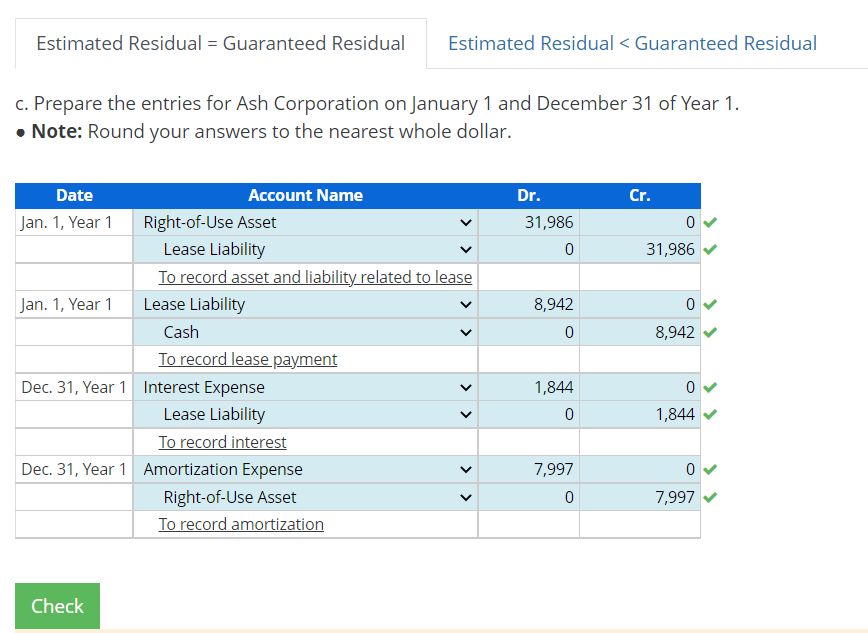Expand the Interest Expense account selector
Screen dimensions: 868x633
[464, 387]
